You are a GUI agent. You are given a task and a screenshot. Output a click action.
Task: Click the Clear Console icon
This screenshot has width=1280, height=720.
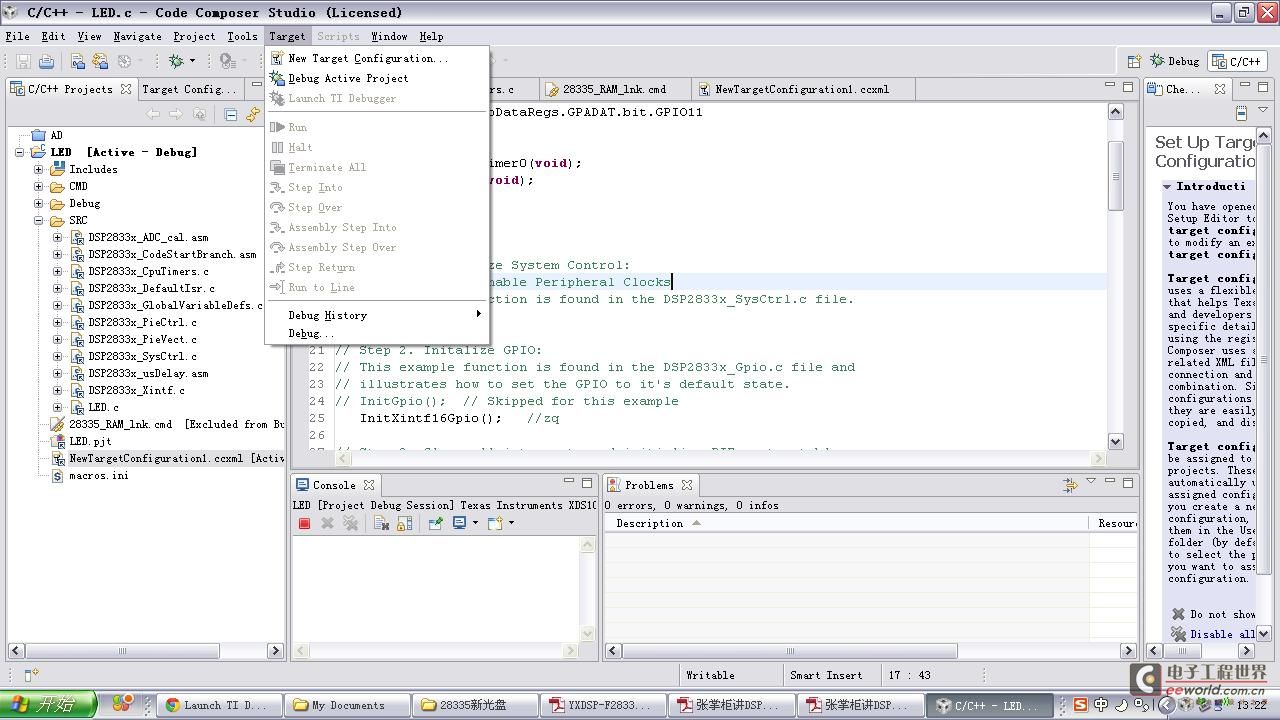point(381,523)
